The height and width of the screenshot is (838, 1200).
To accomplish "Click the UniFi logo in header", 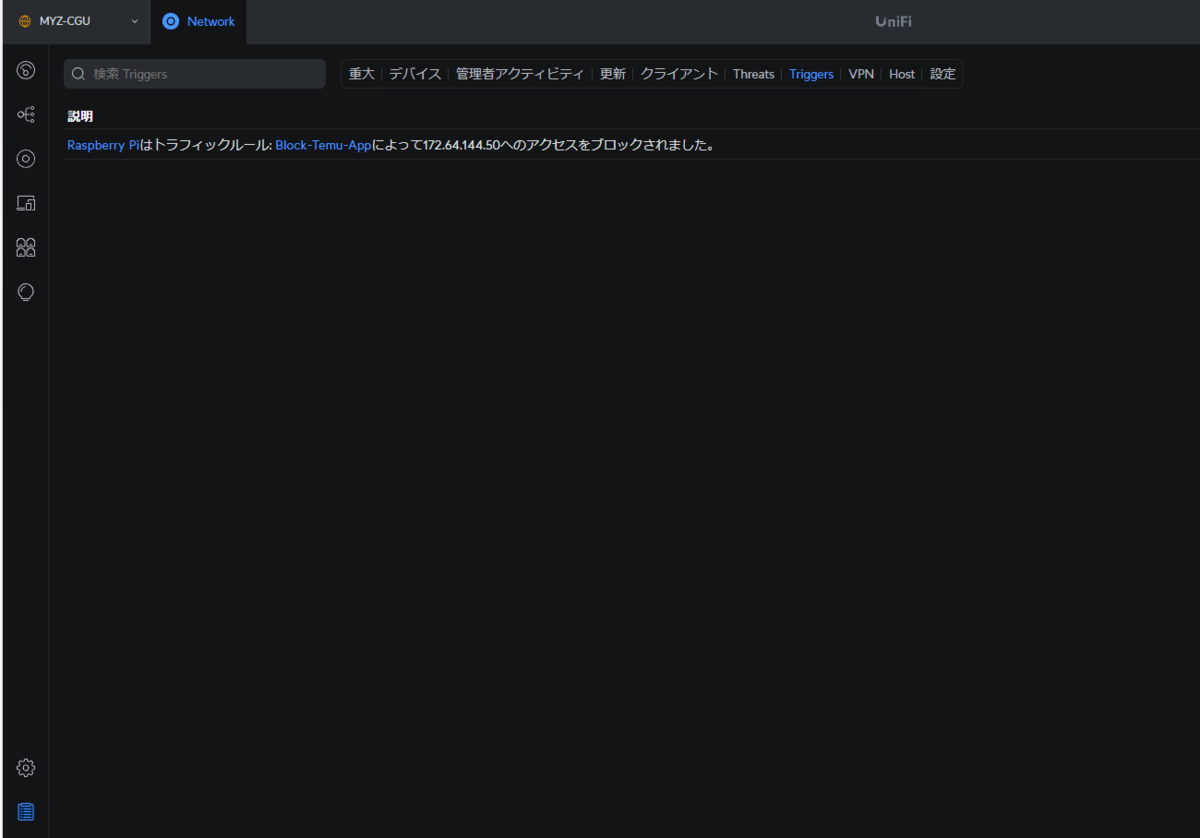I will 893,21.
